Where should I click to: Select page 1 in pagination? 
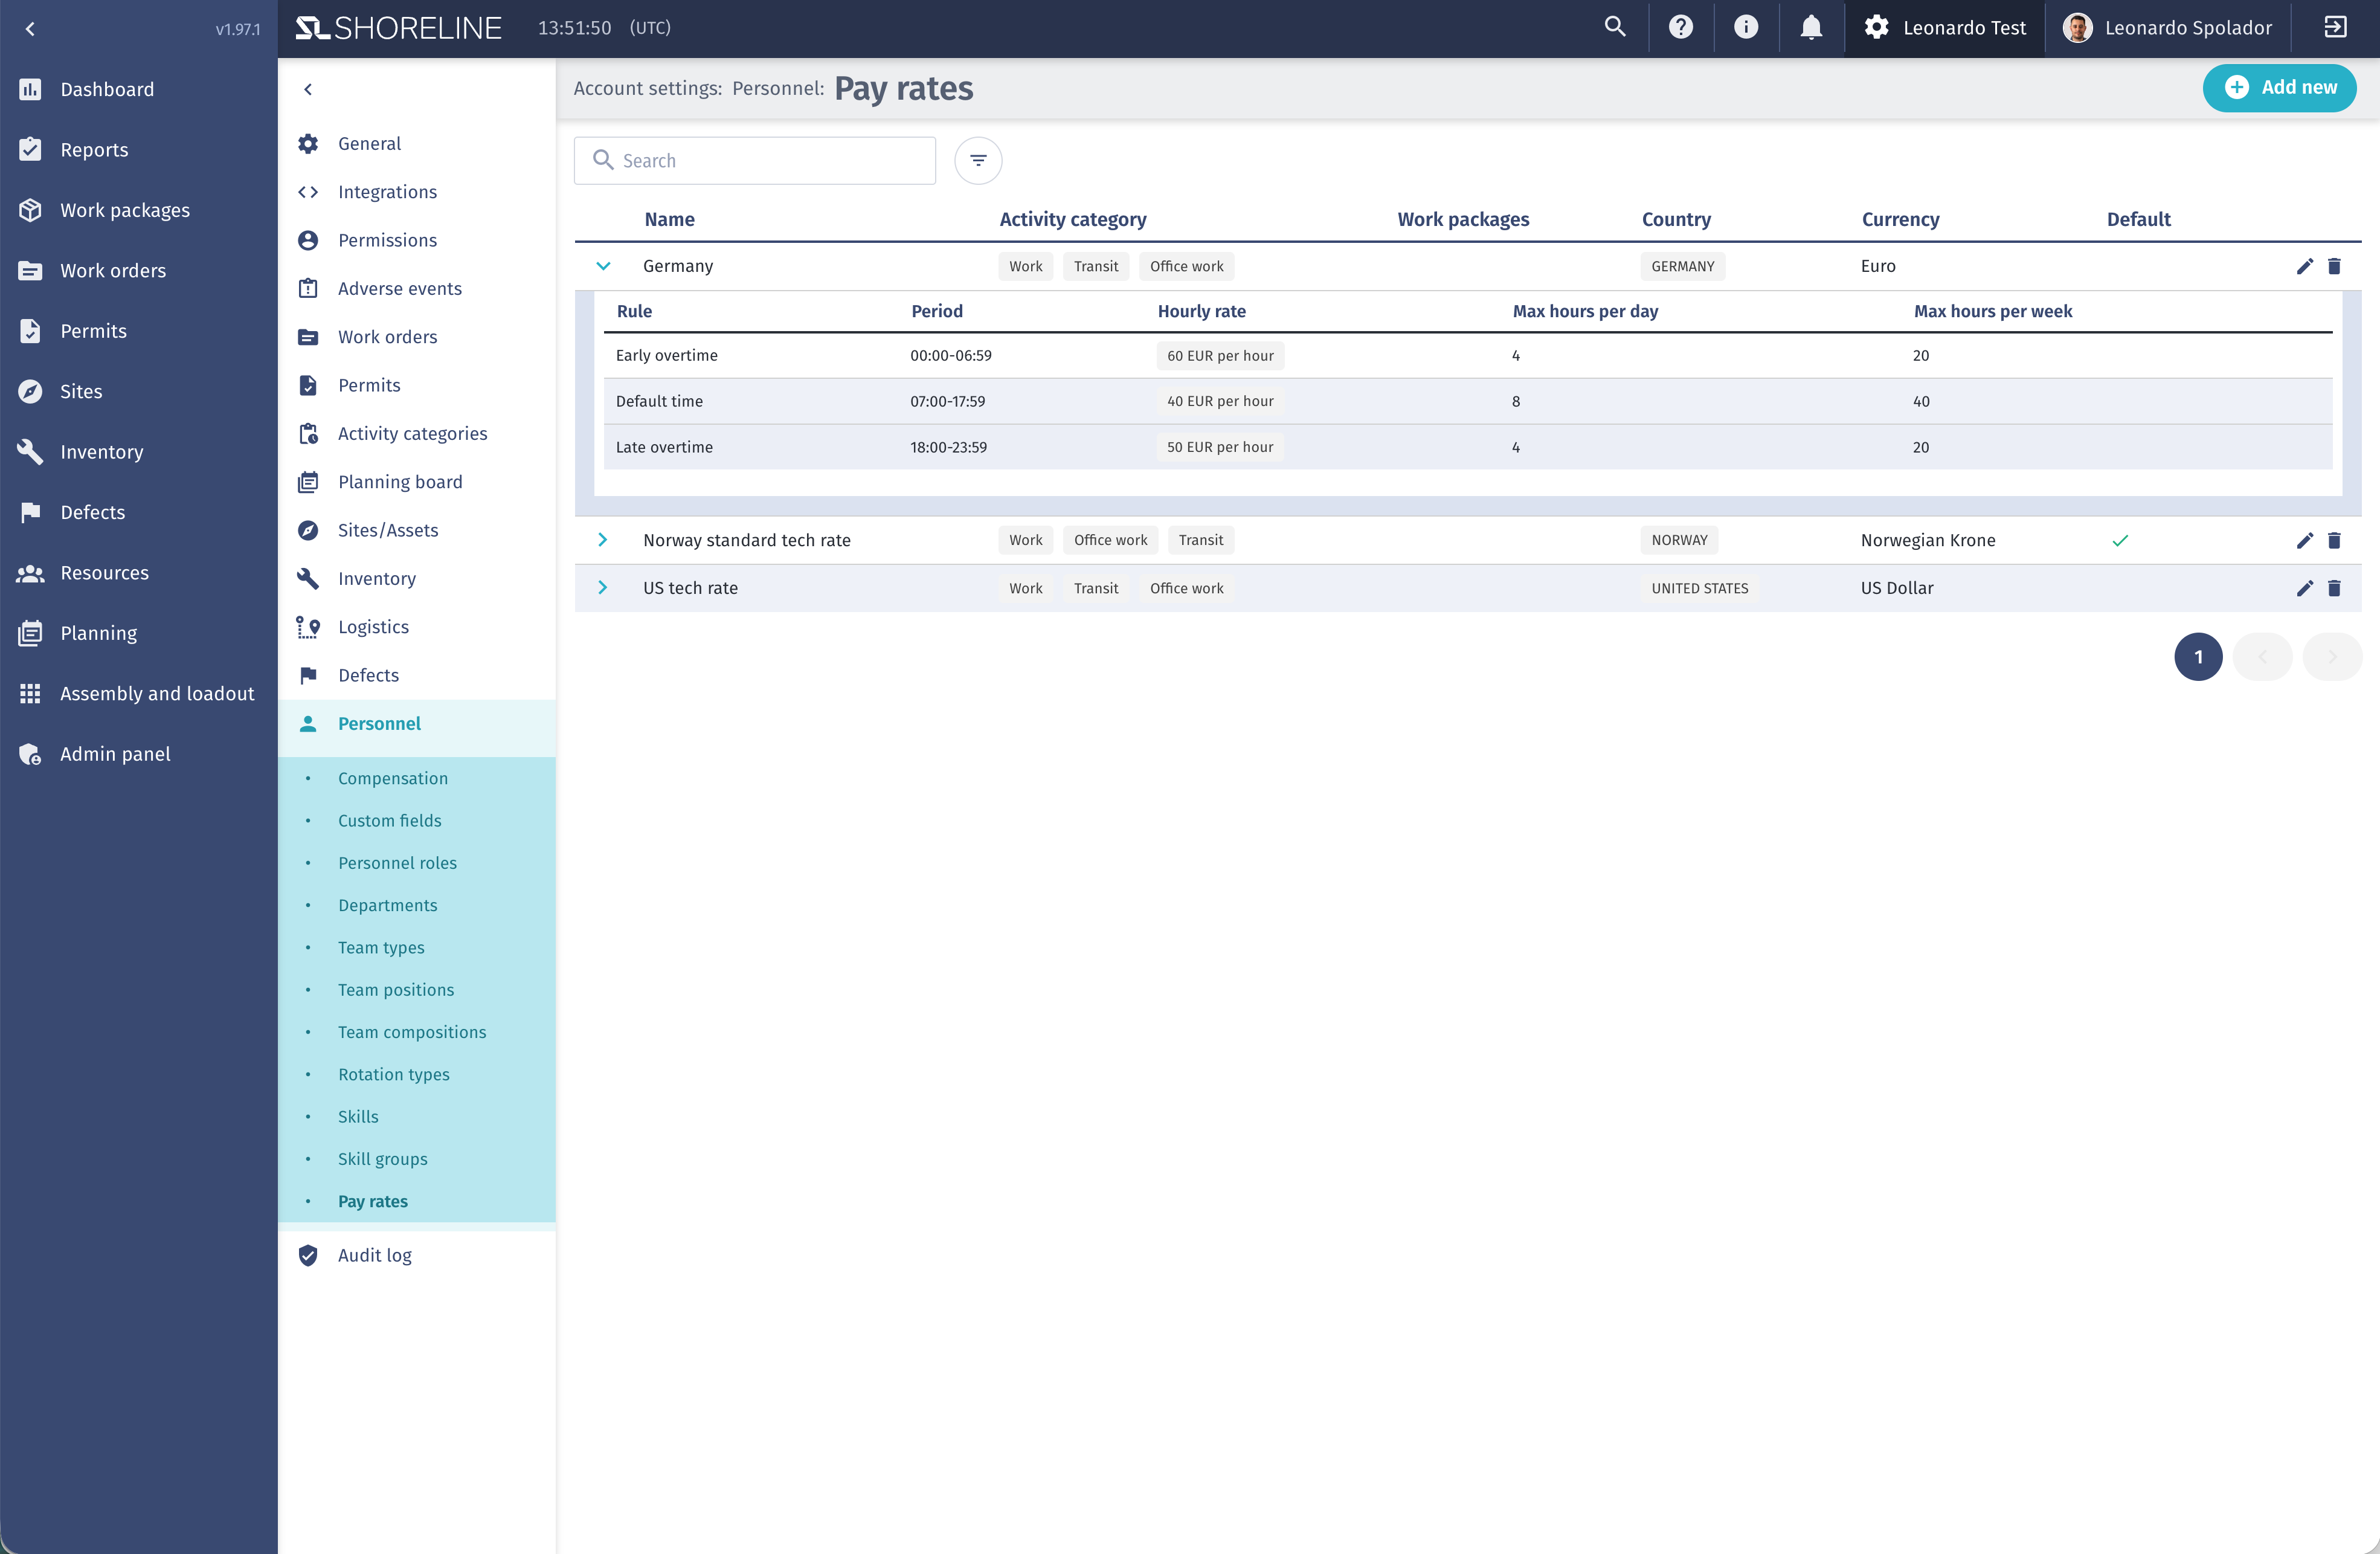(x=2198, y=657)
